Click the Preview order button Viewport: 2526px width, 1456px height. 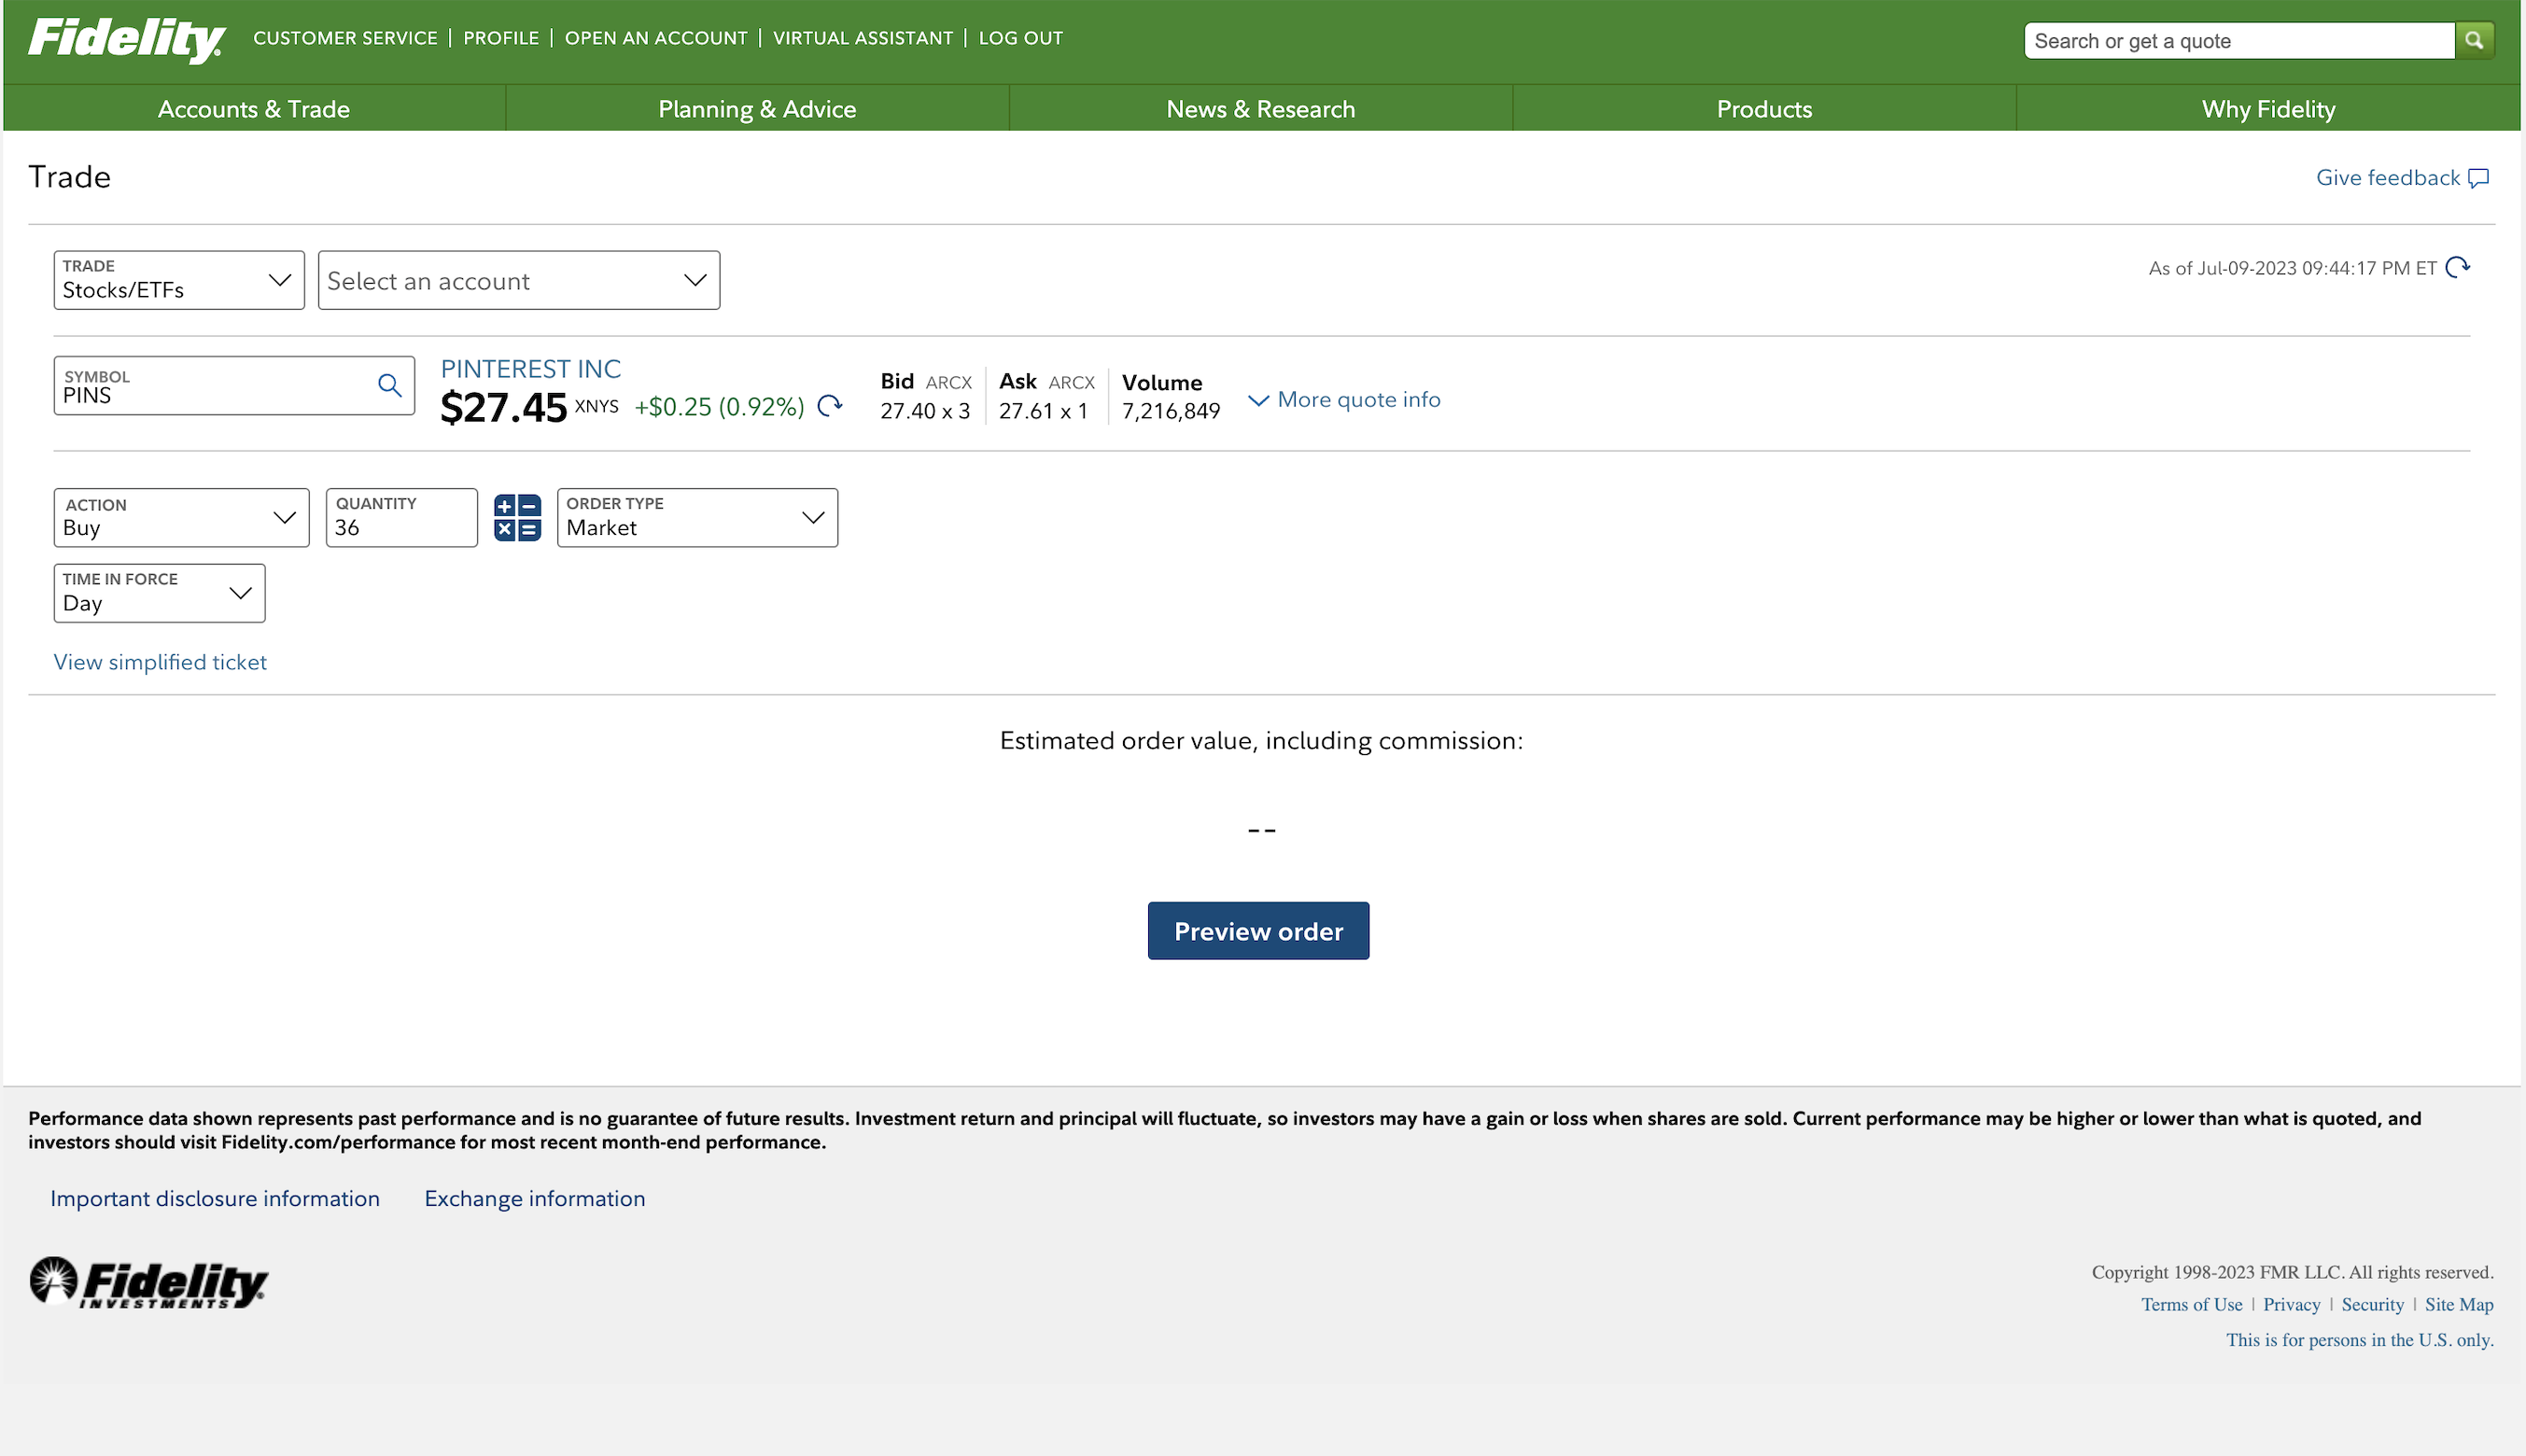coord(1257,930)
